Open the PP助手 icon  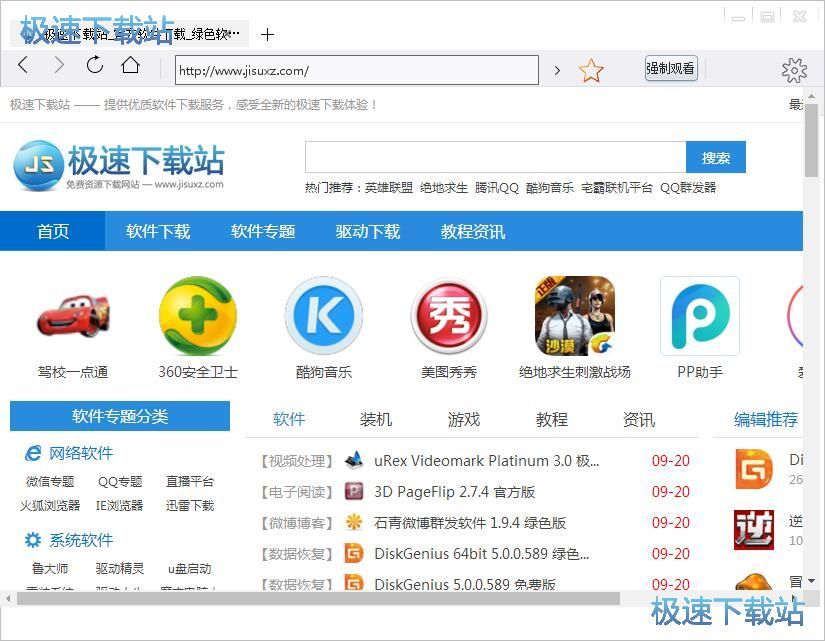(x=700, y=316)
